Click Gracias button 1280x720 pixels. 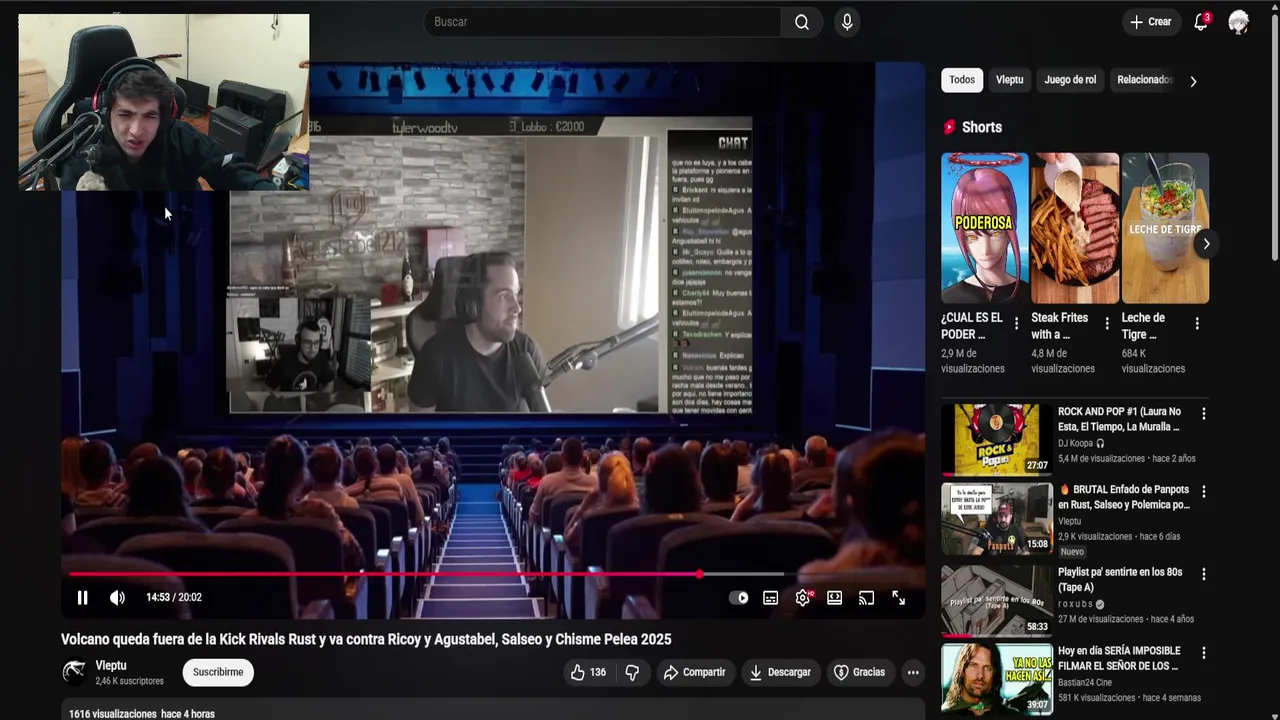[859, 672]
